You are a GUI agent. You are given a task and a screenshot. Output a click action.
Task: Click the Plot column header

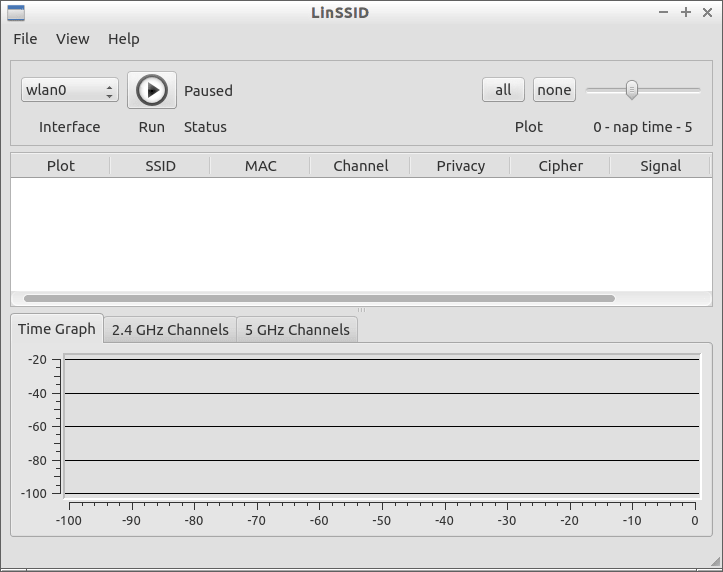pos(61,166)
